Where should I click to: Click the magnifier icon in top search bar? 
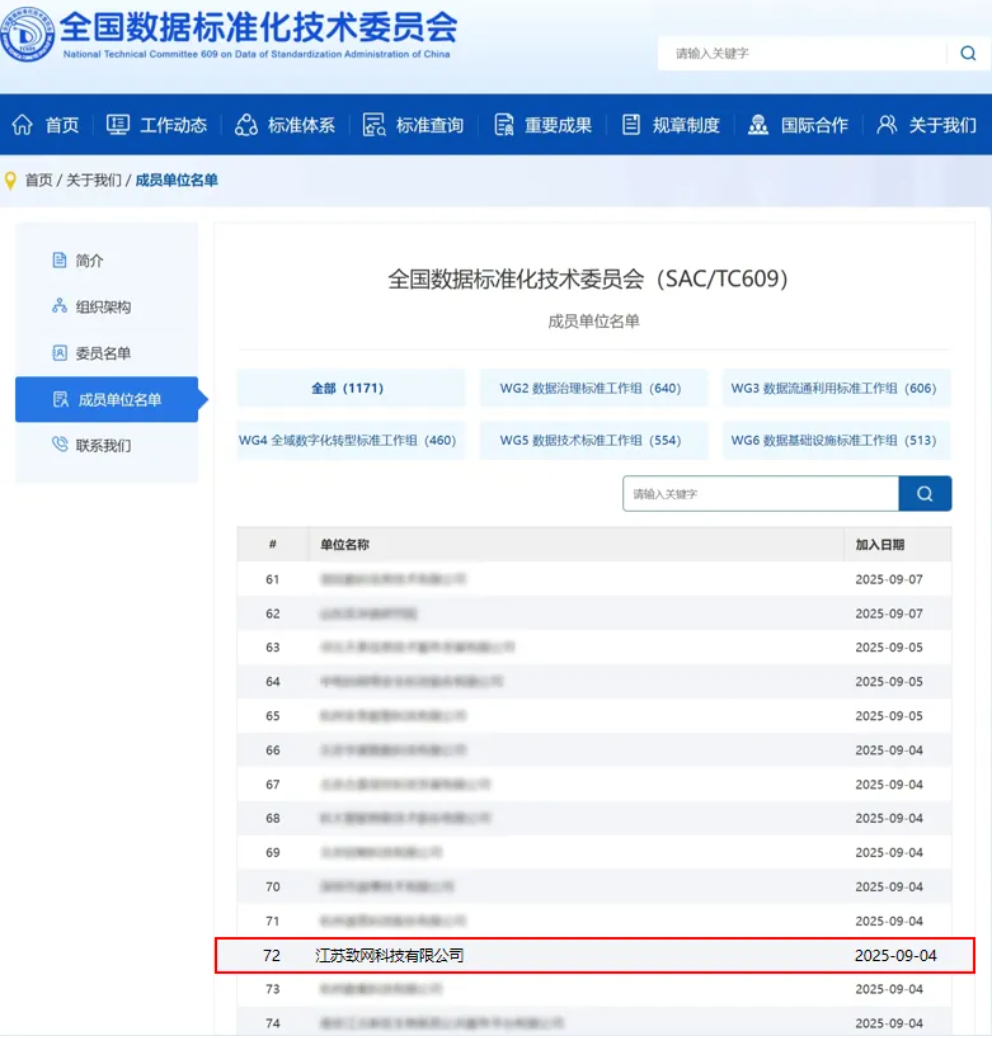click(x=967, y=54)
